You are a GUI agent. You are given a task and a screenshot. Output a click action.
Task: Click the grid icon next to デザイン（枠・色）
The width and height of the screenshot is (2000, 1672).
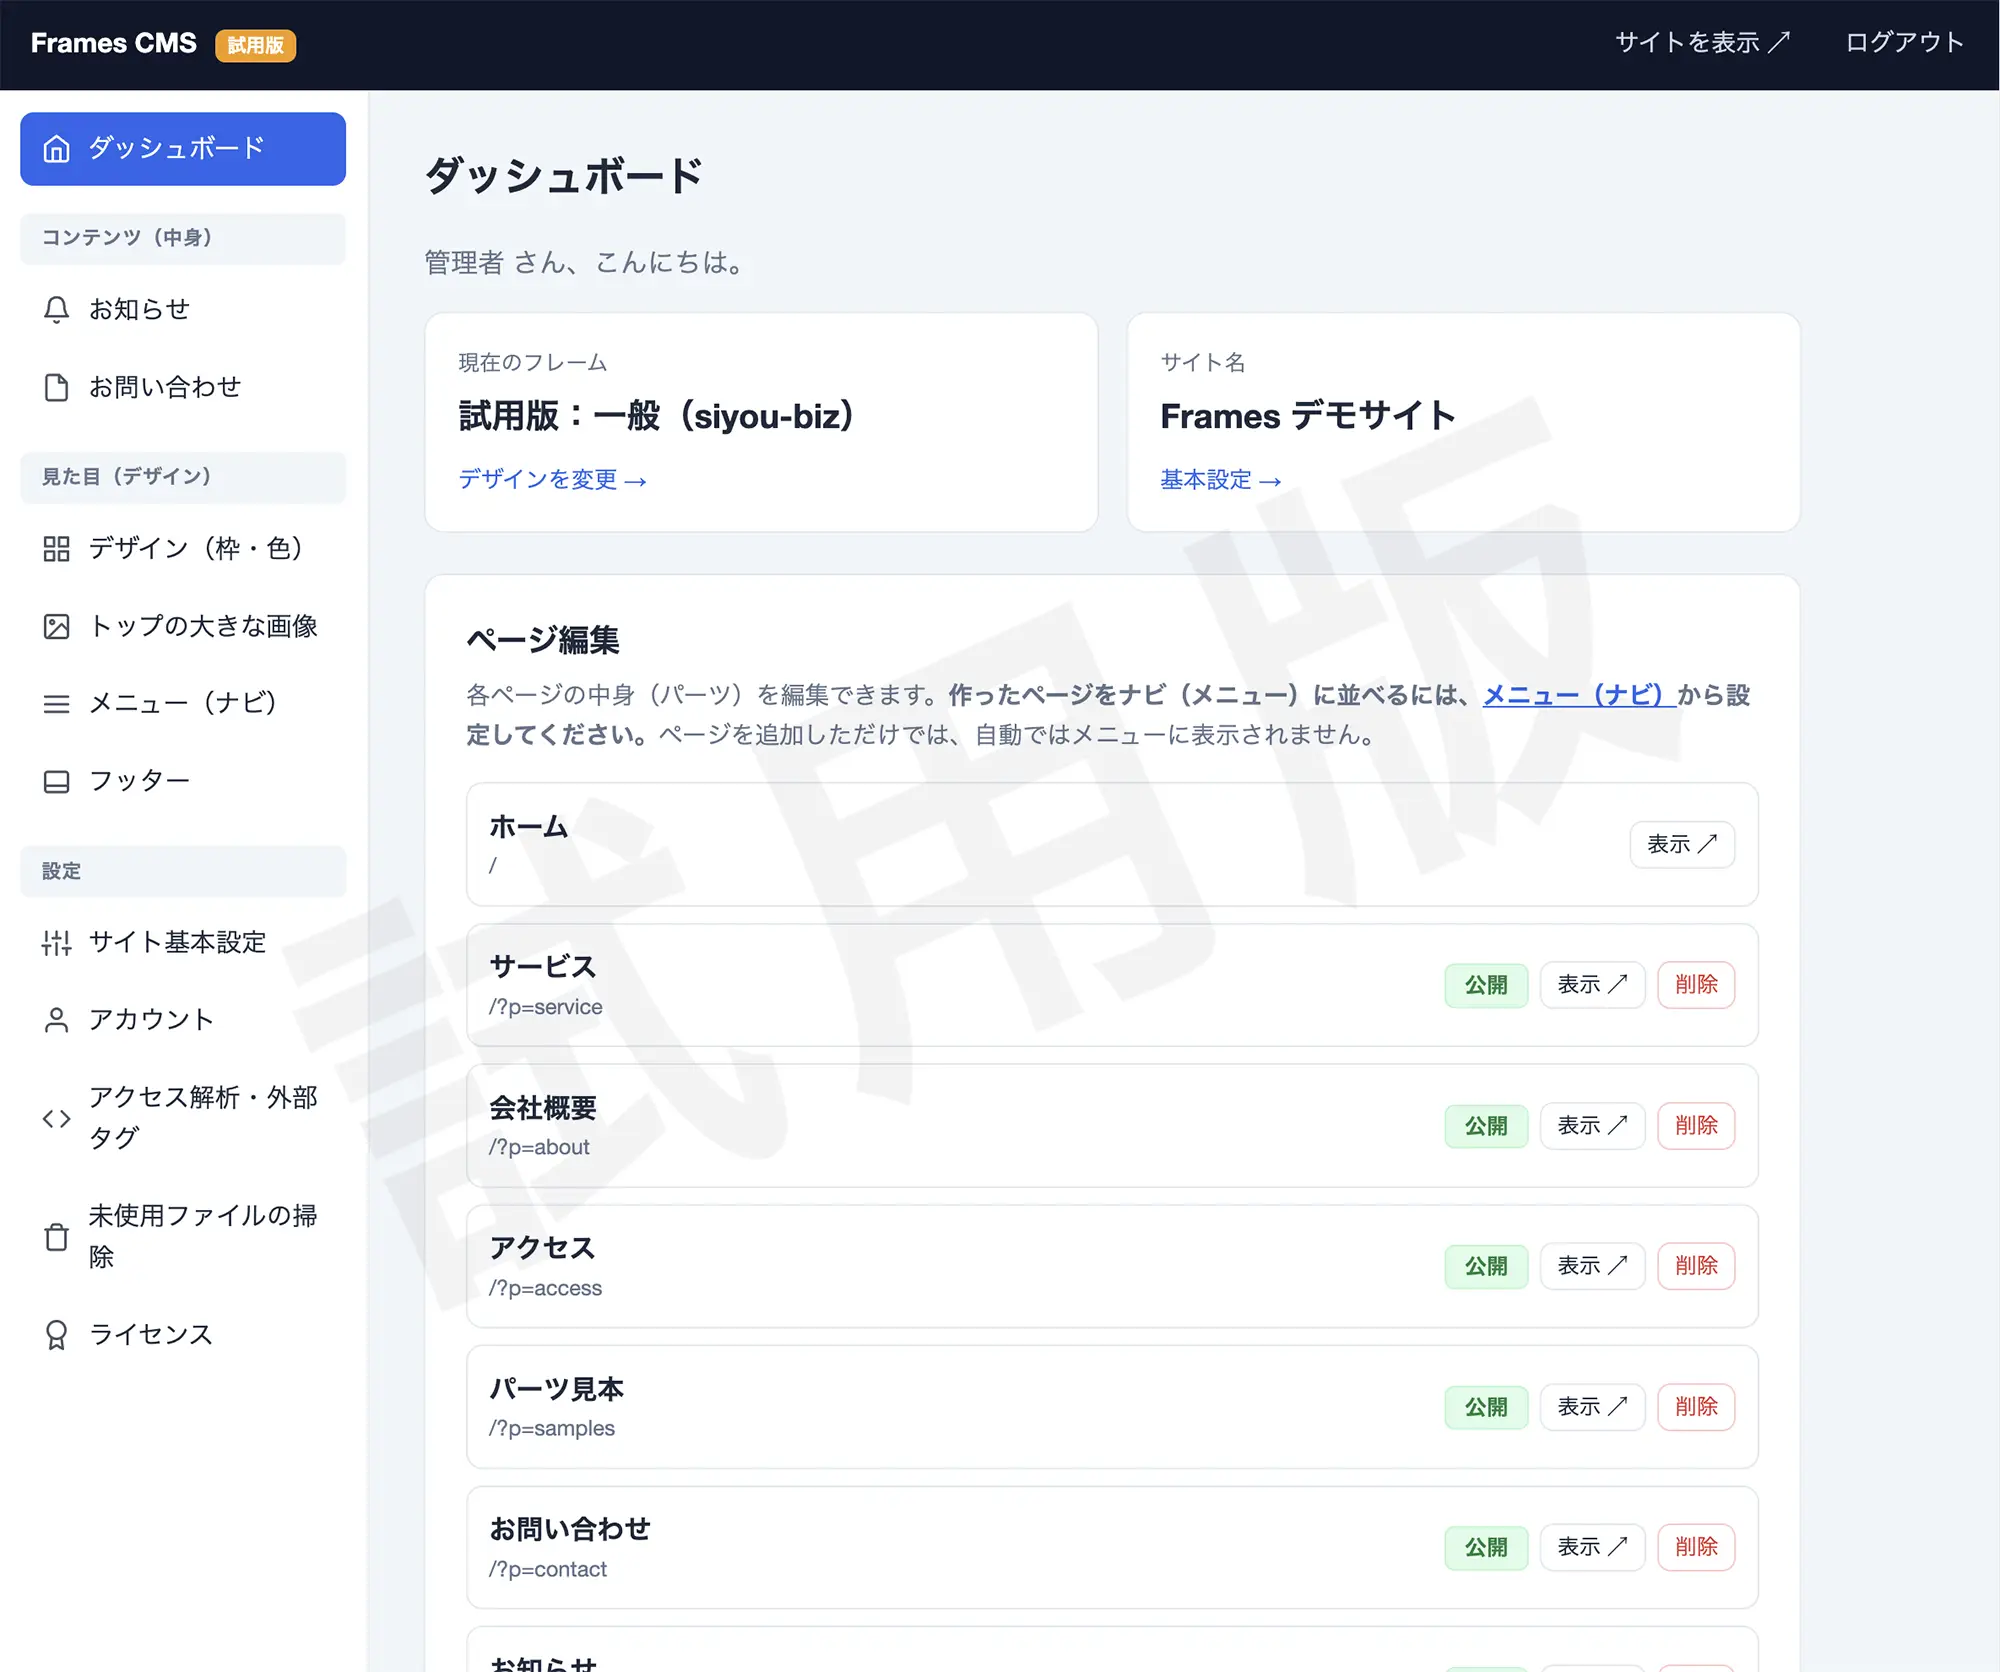[x=57, y=549]
